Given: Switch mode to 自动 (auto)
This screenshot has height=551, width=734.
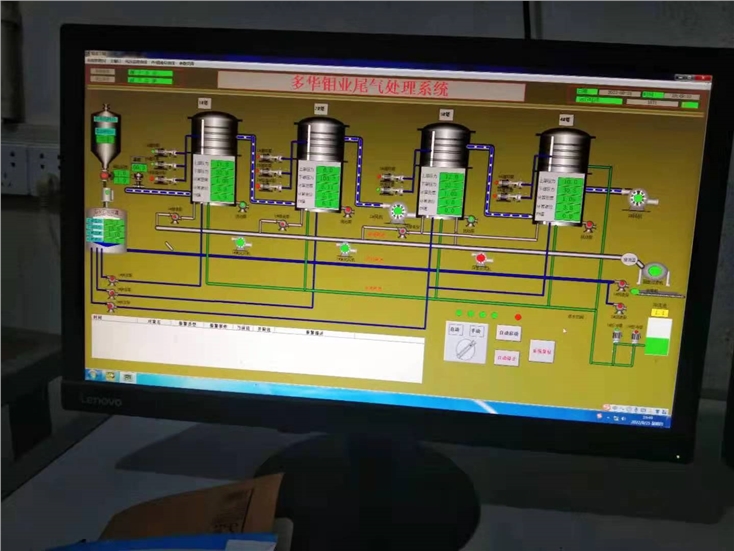Looking at the screenshot, I should [x=454, y=328].
